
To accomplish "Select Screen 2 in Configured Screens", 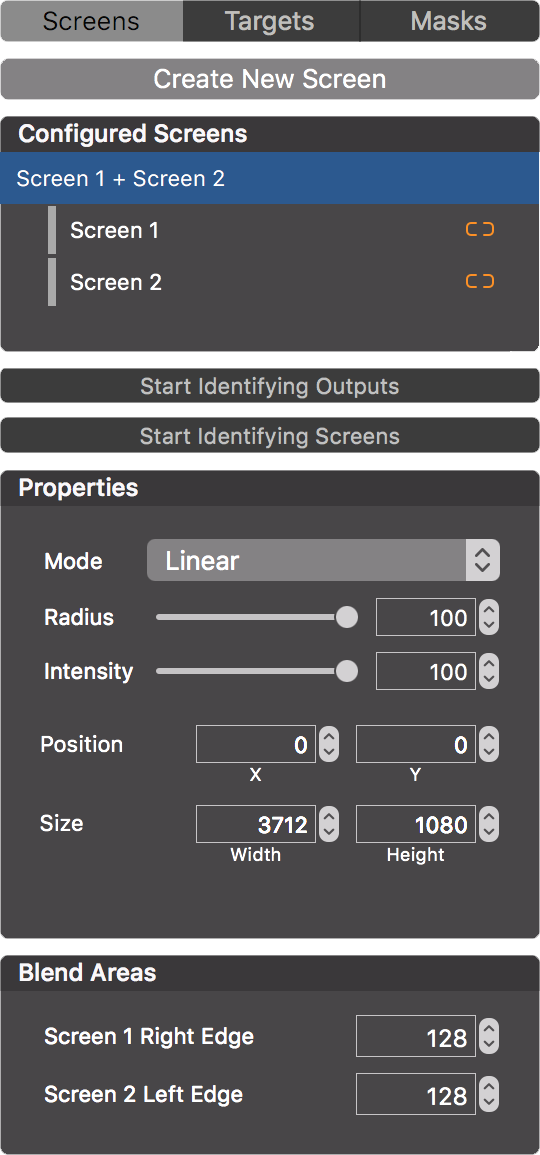I will [270, 281].
